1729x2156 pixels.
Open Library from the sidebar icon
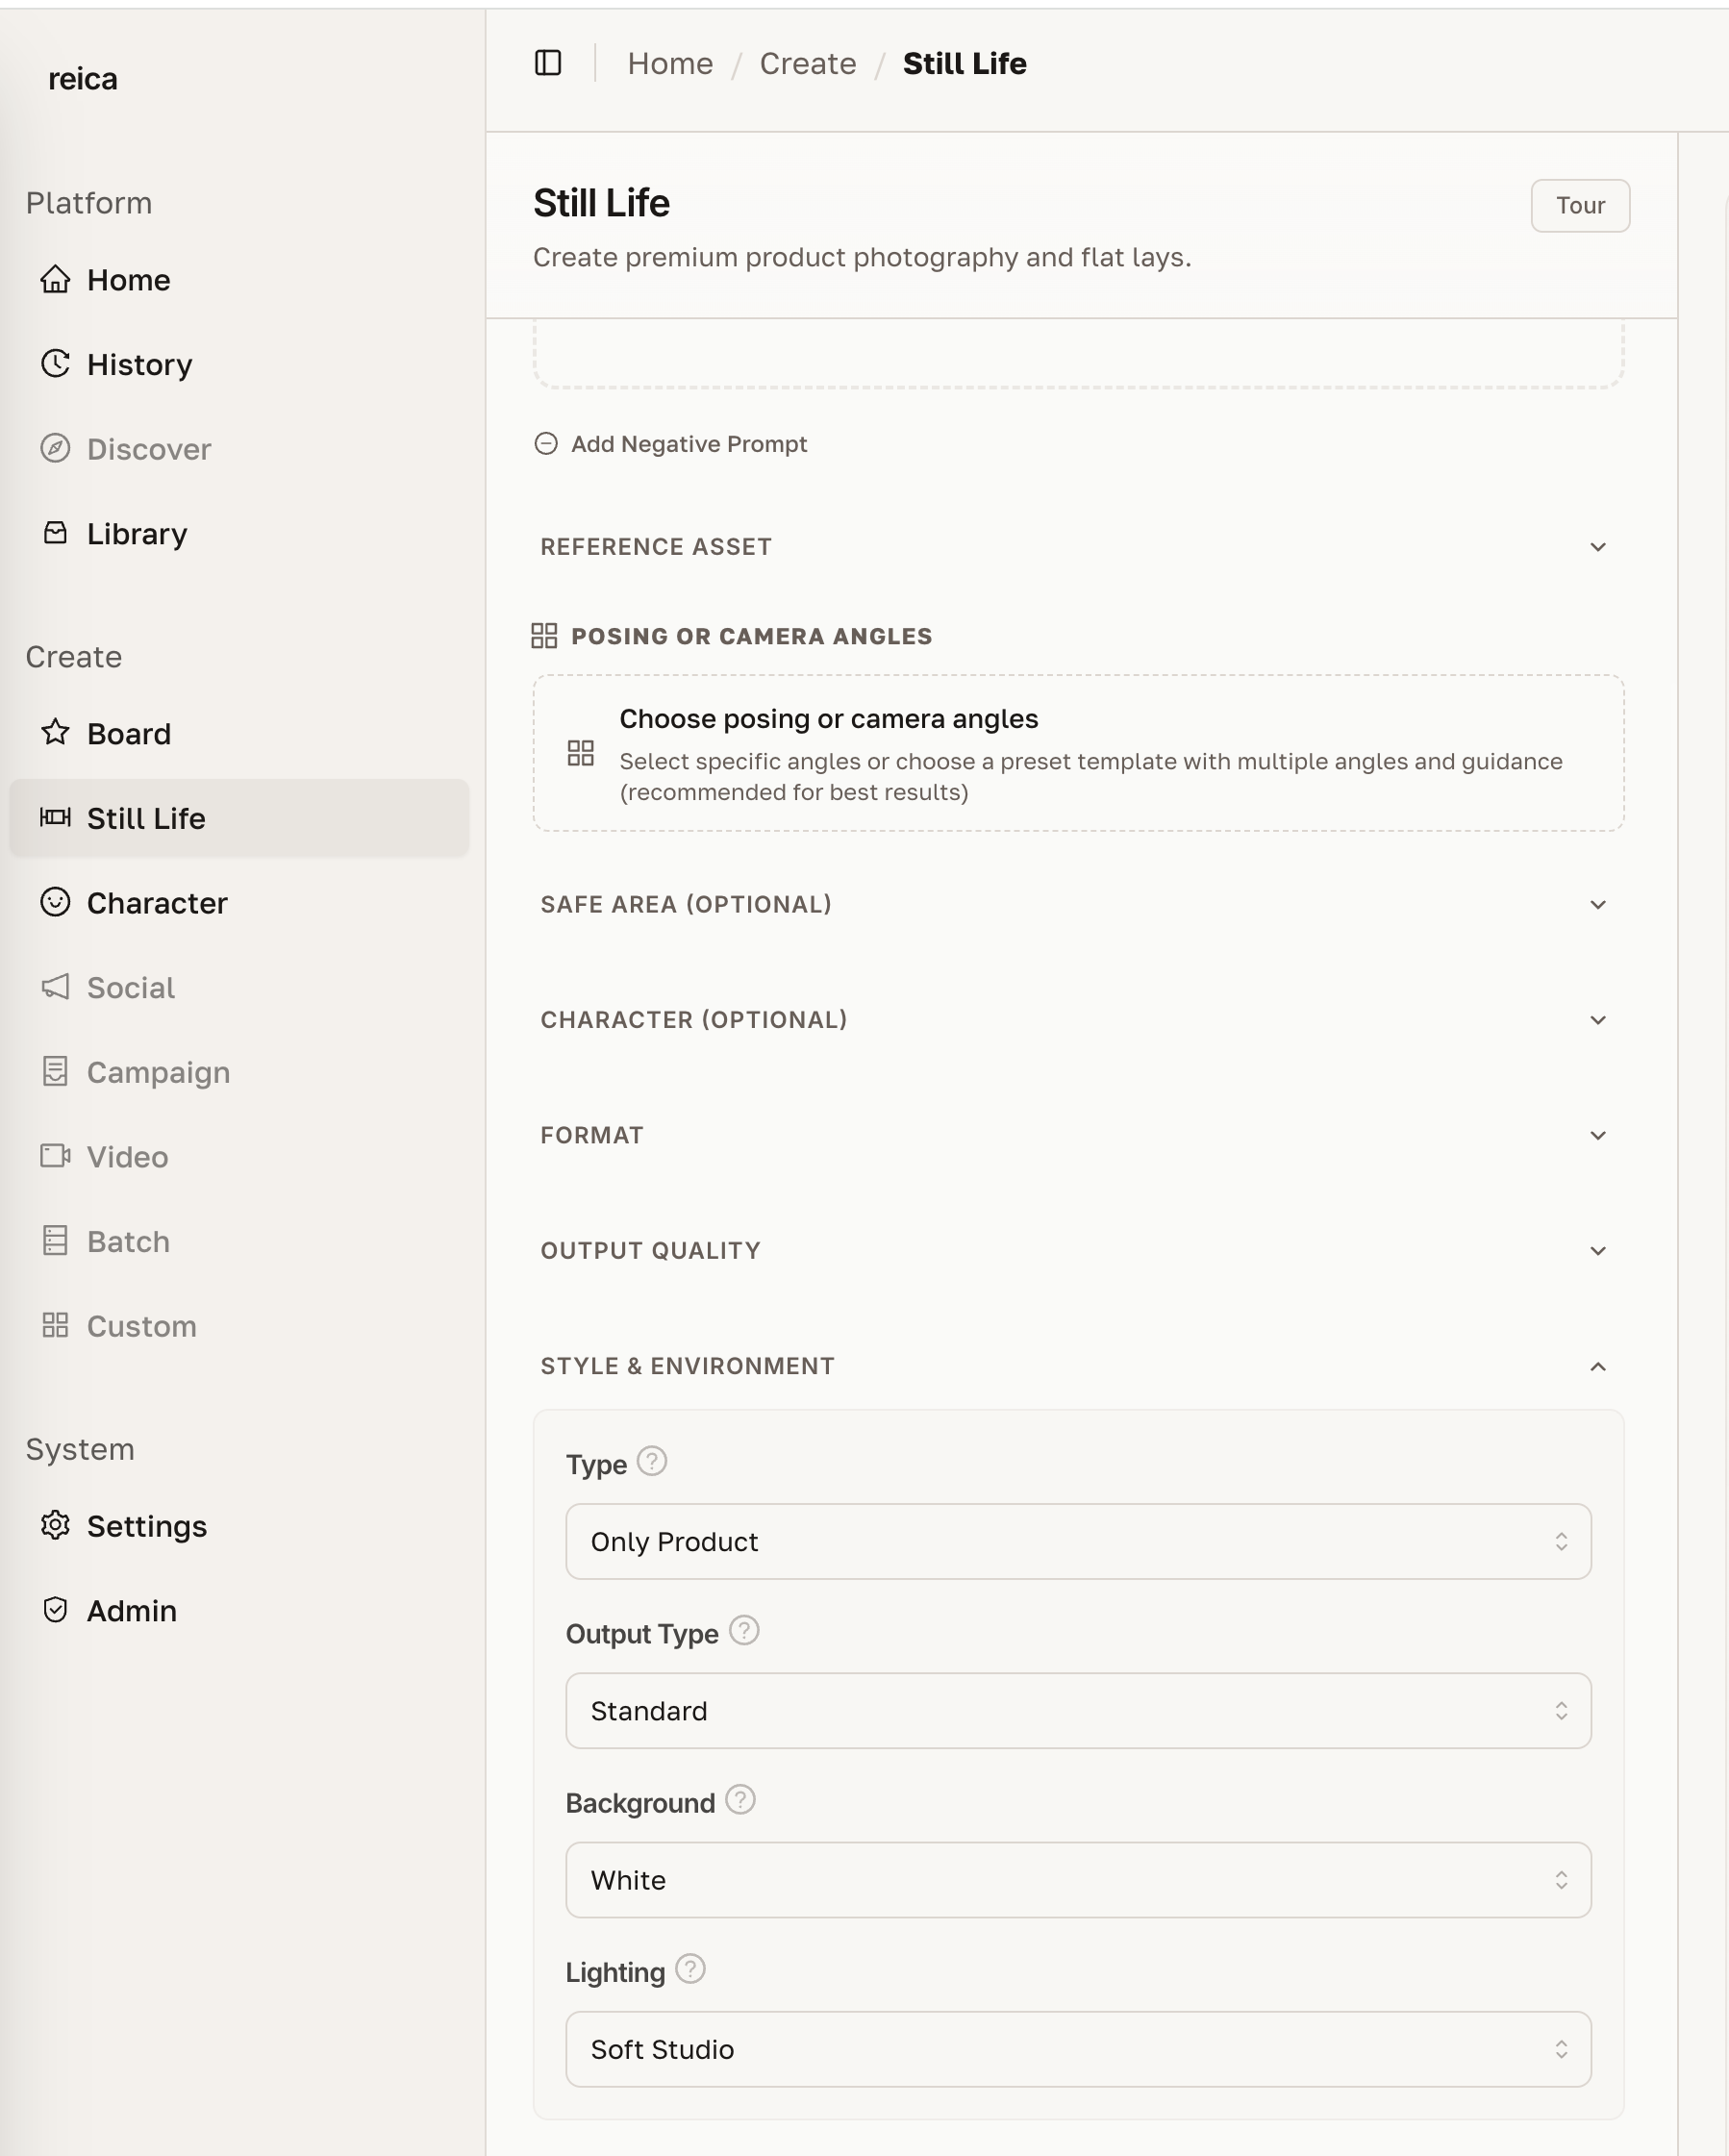[x=55, y=532]
